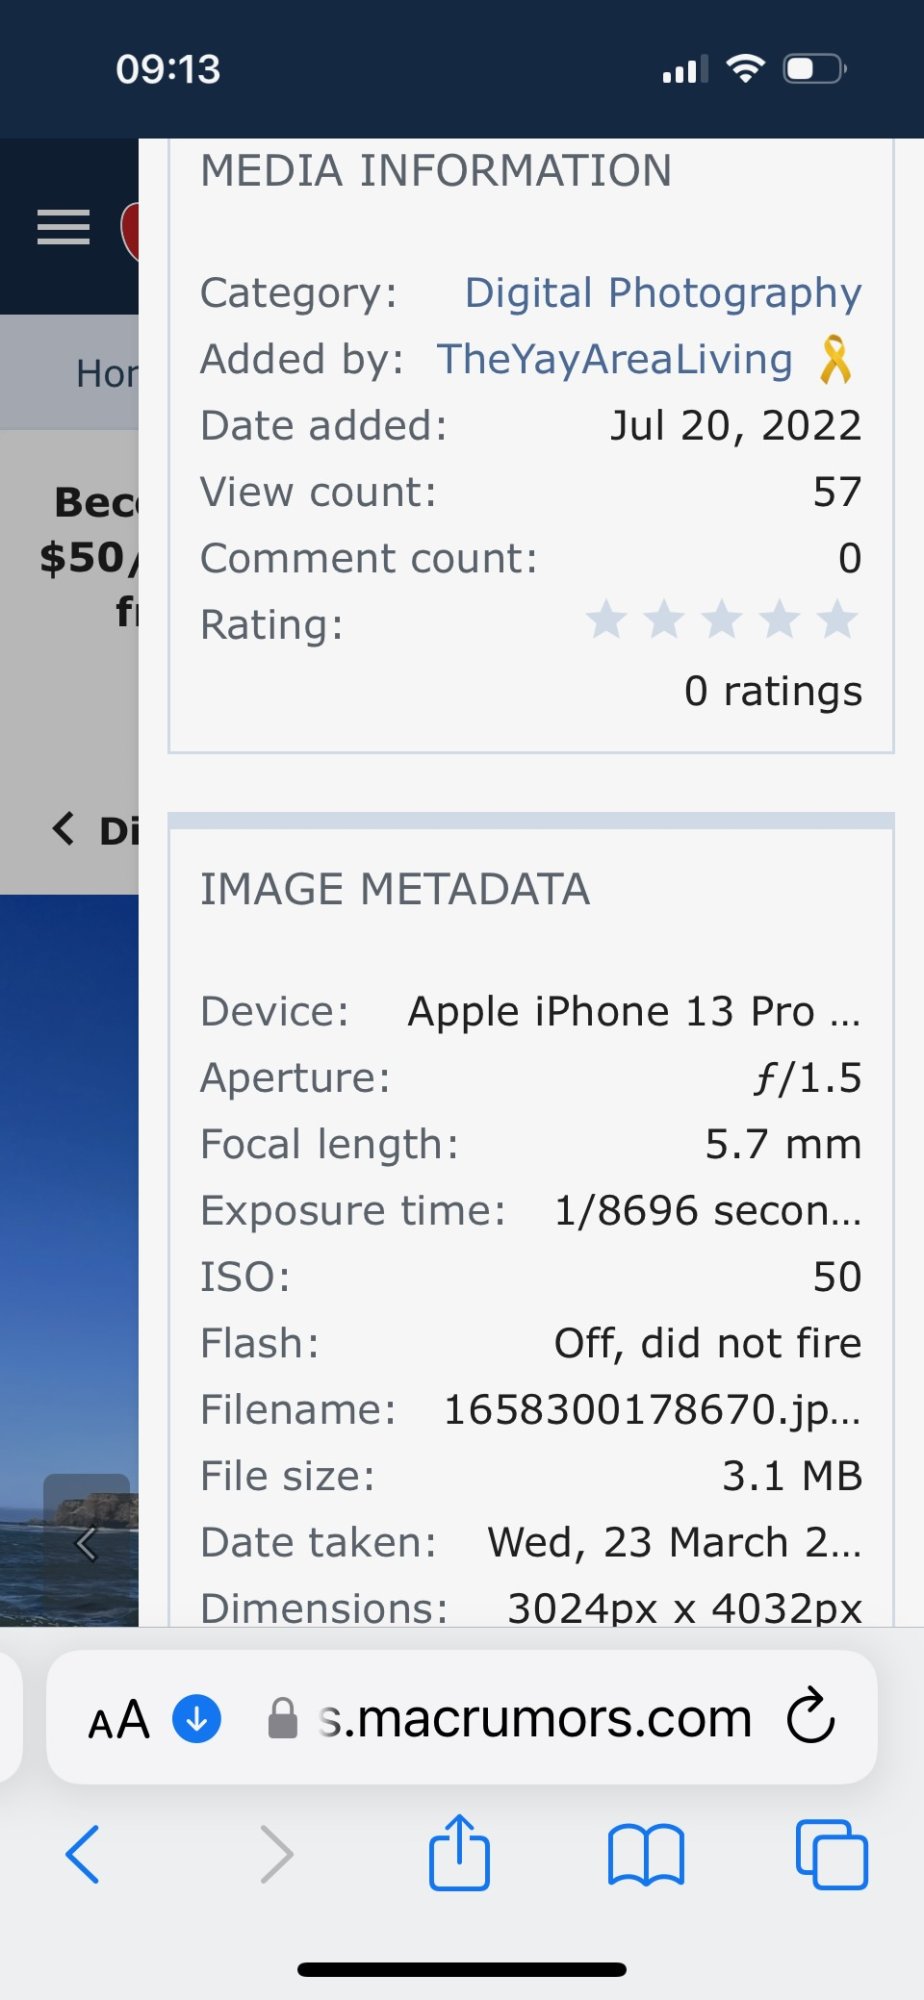This screenshot has height=2000, width=924.
Task: Open the hamburger menu icon
Action: coord(63,227)
